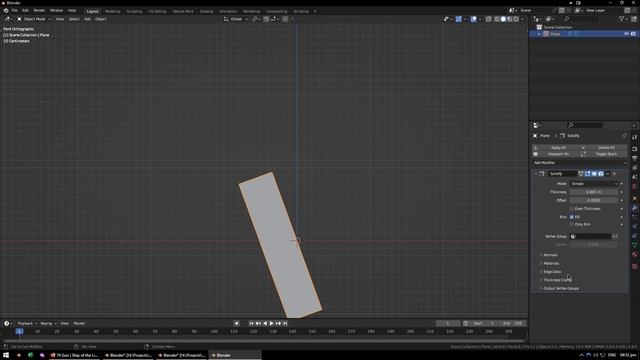The width and height of the screenshot is (640, 360).
Task: Toggle Solidify on-cage display icon
Action: point(581,174)
